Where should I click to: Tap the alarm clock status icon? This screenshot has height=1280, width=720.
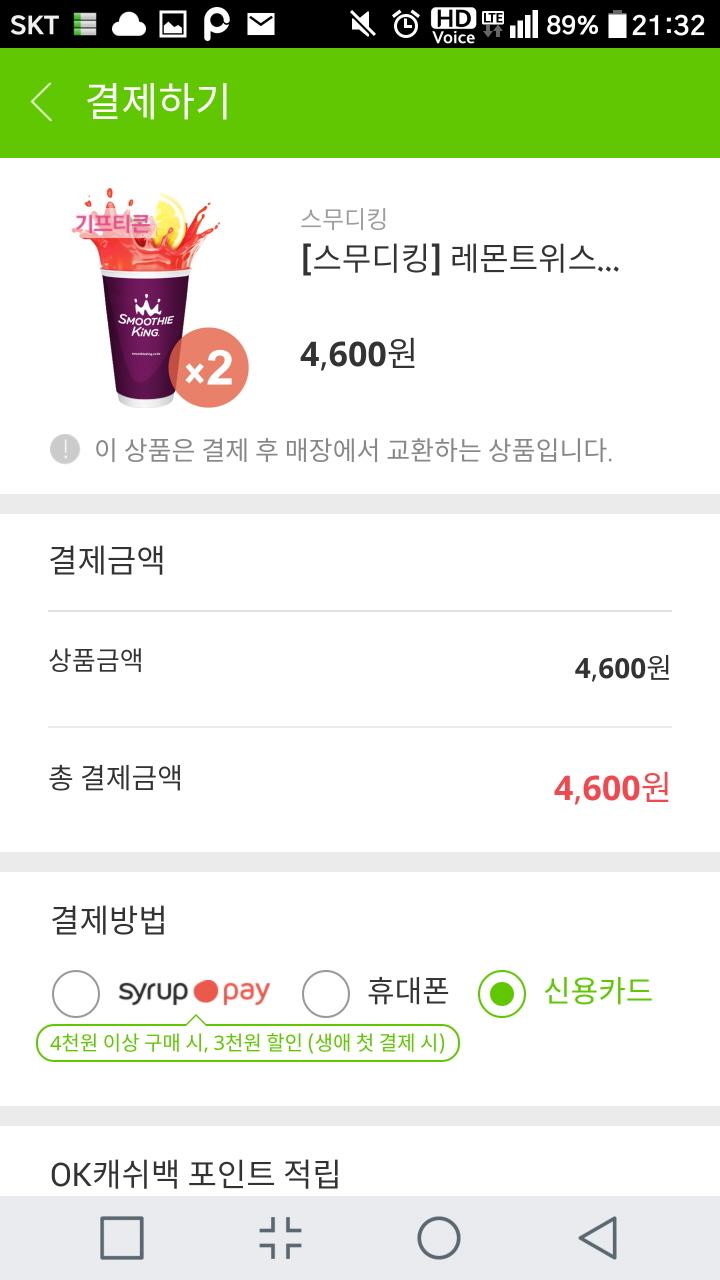click(x=405, y=24)
